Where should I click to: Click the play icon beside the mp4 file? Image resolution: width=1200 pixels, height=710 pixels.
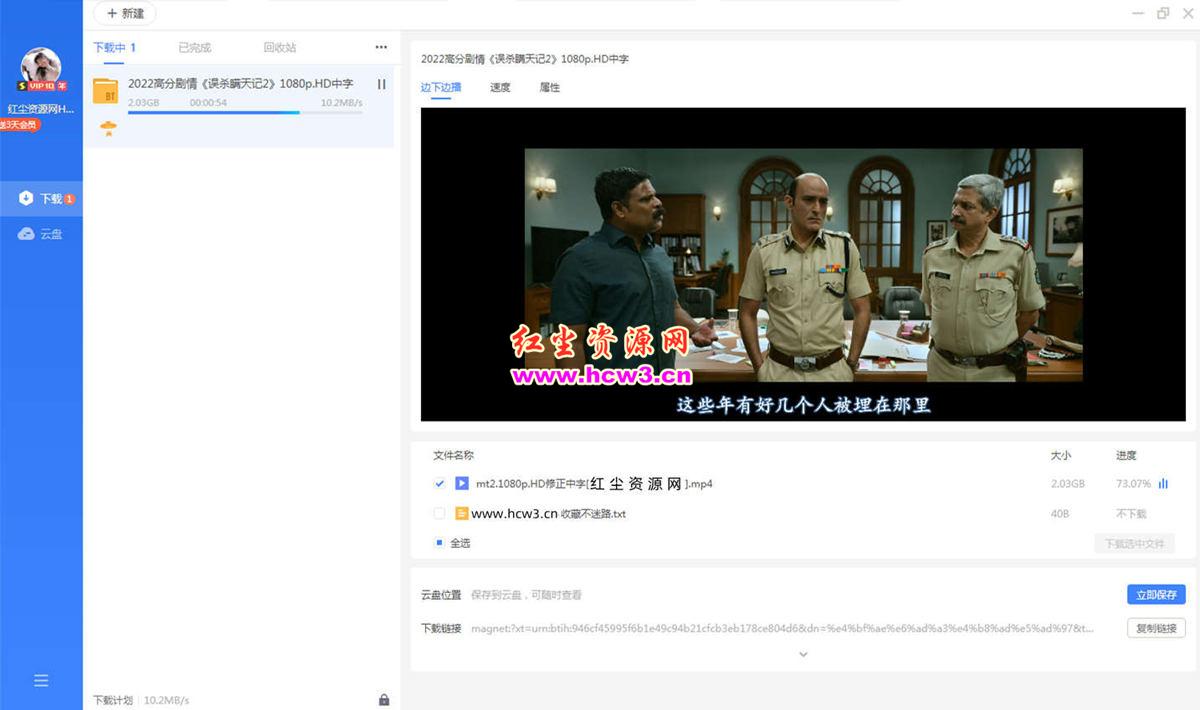(462, 484)
